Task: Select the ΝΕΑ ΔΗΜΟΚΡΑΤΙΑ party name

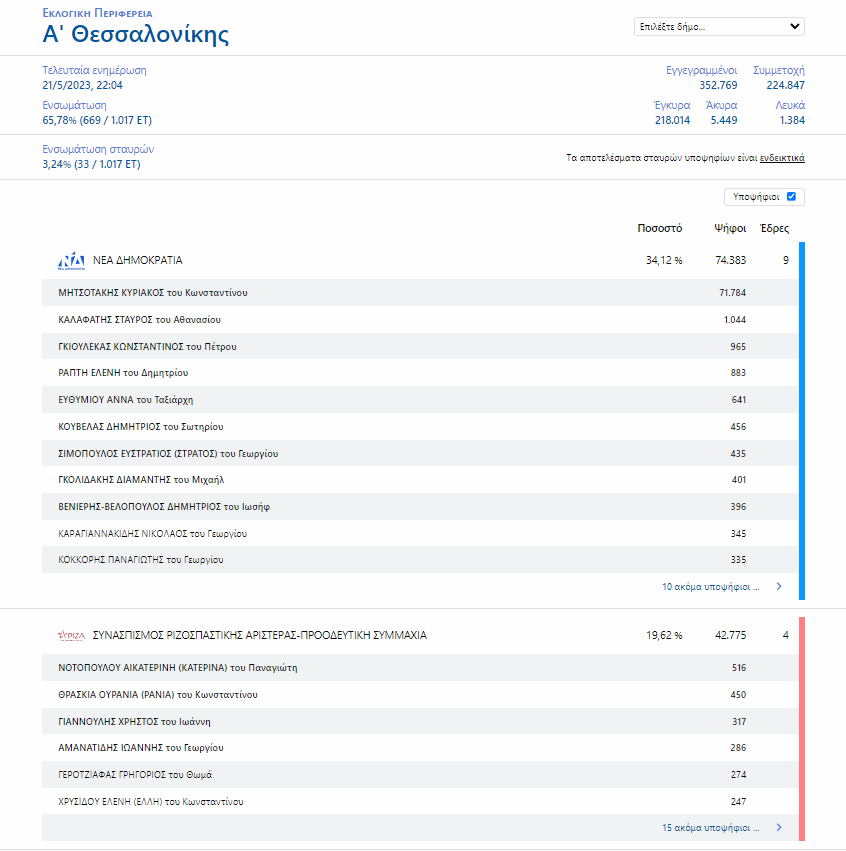Action: click(138, 260)
